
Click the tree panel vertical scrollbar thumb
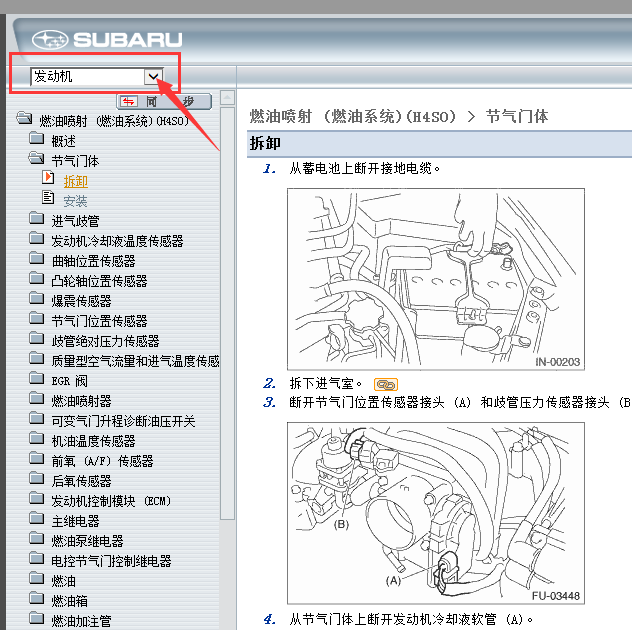pyautogui.click(x=227, y=313)
